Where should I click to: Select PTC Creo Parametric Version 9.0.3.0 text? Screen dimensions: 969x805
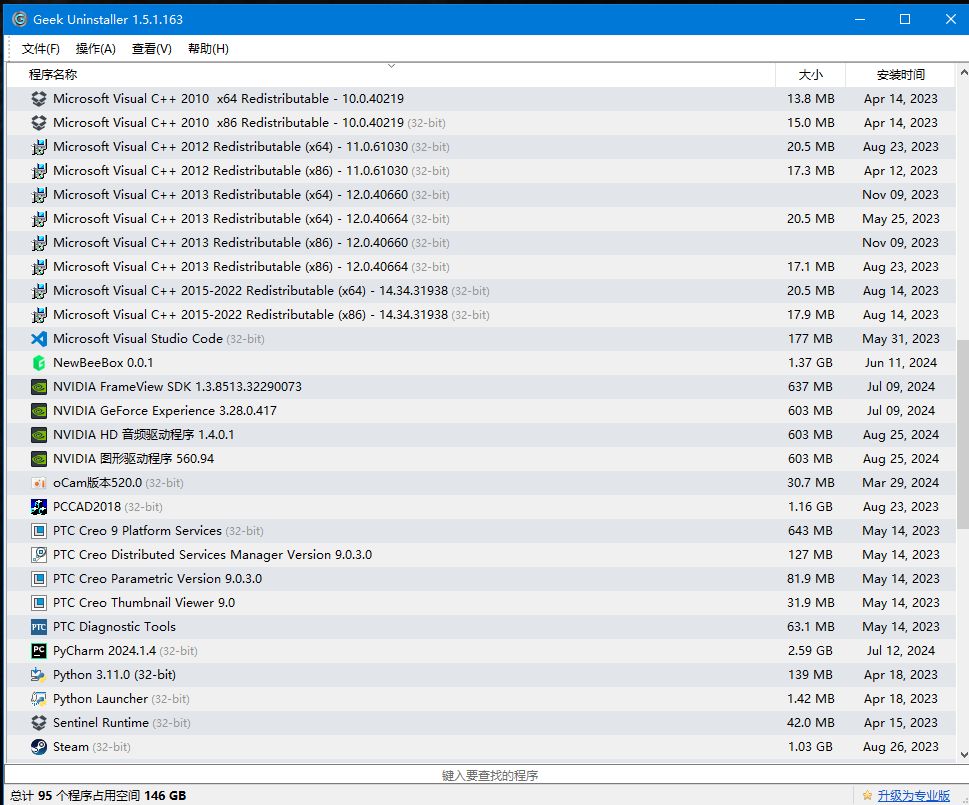tap(158, 579)
